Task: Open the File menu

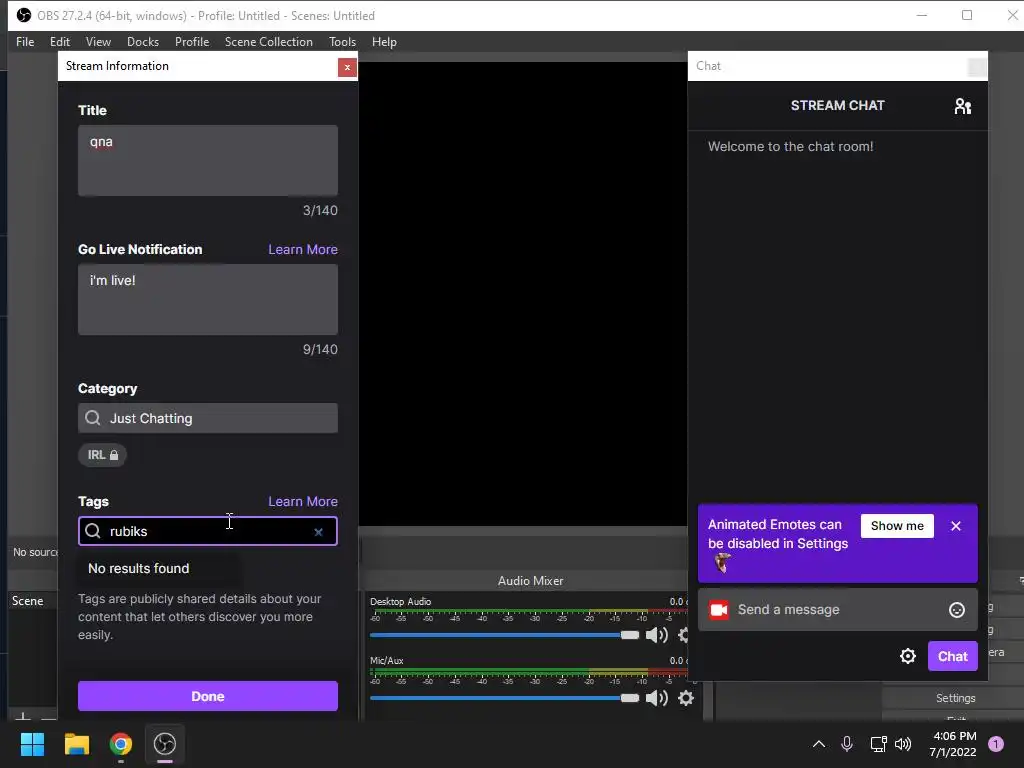Action: (25, 42)
